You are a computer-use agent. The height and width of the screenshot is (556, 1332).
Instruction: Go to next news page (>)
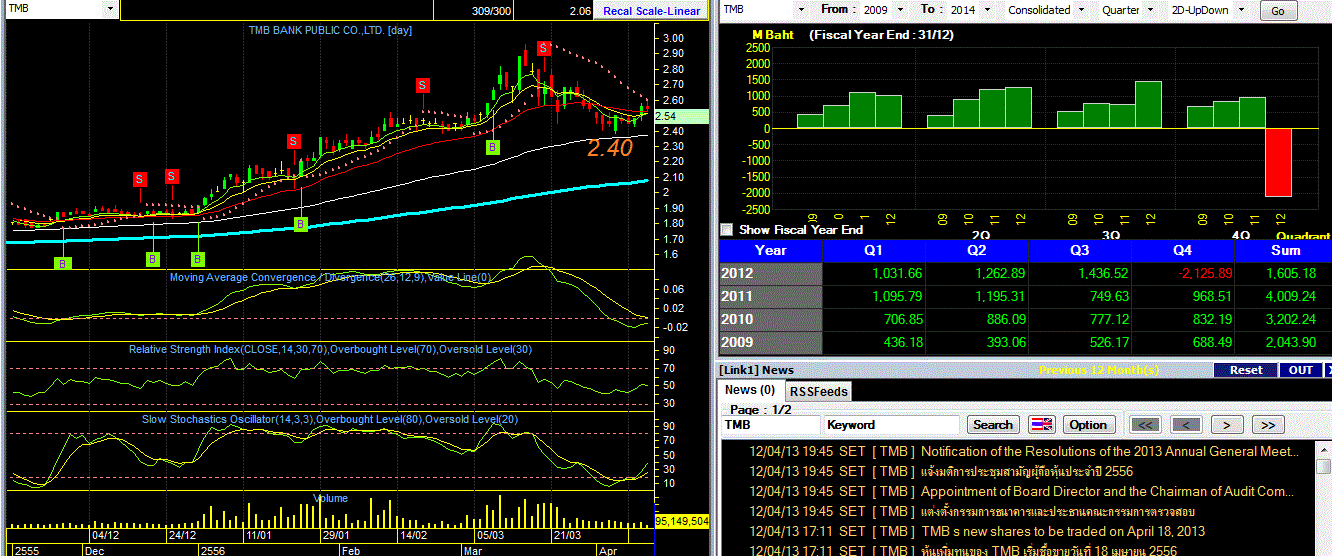pos(1227,425)
